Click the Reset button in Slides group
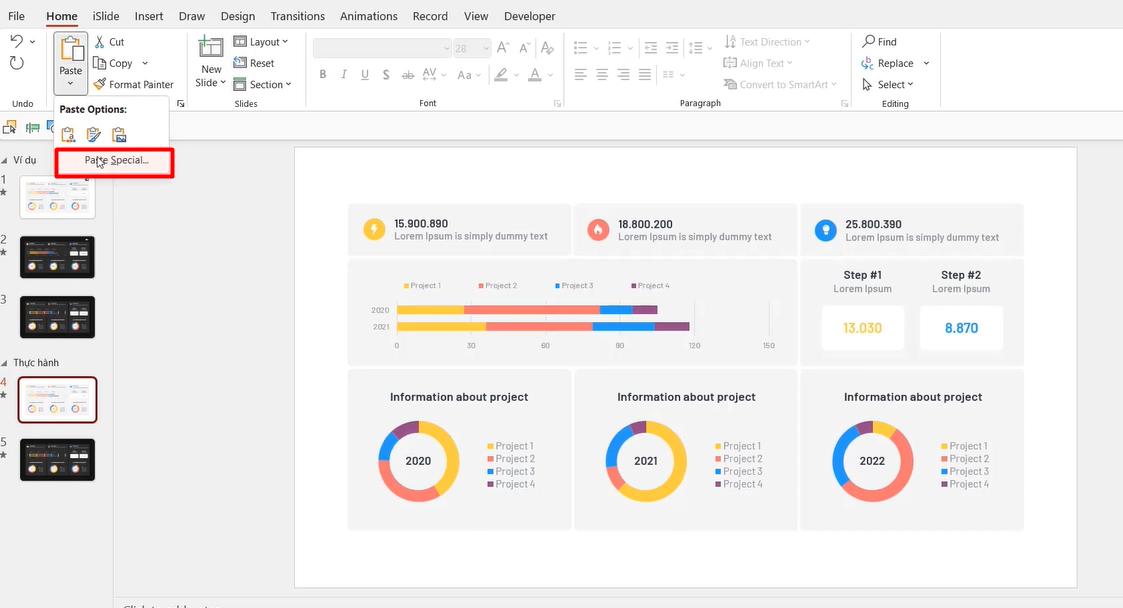The width and height of the screenshot is (1123, 608). click(x=251, y=62)
